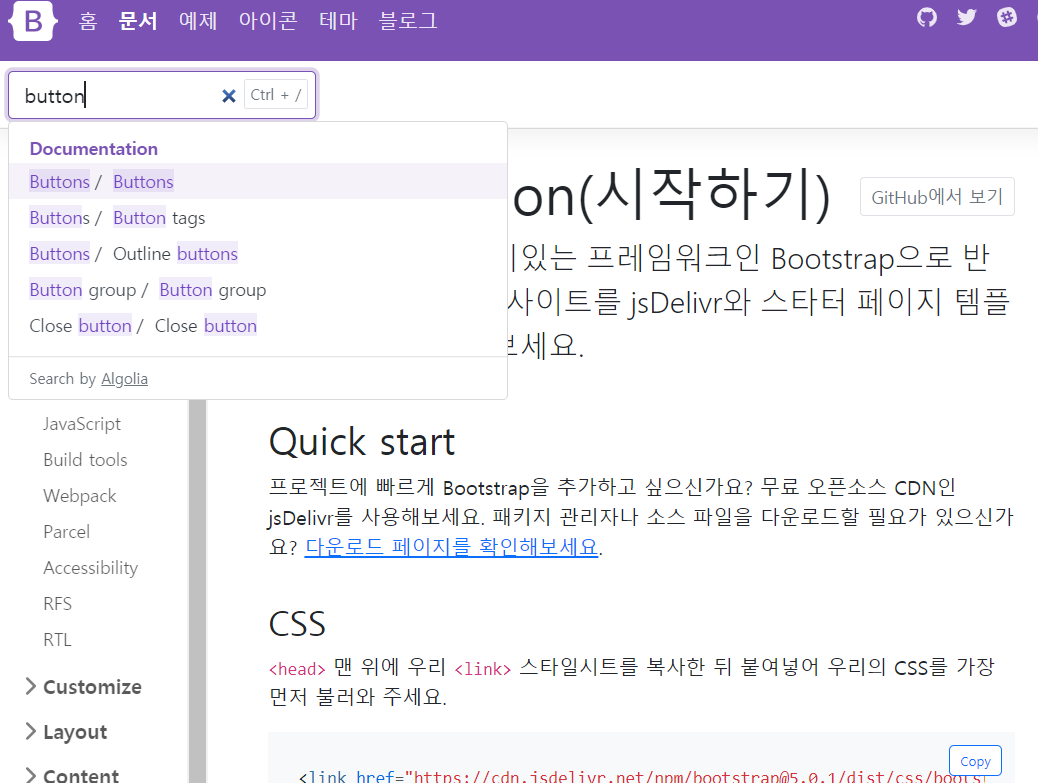Viewport: 1038px width, 783px height.
Task: Clear the search field with the X icon
Action: 228,96
